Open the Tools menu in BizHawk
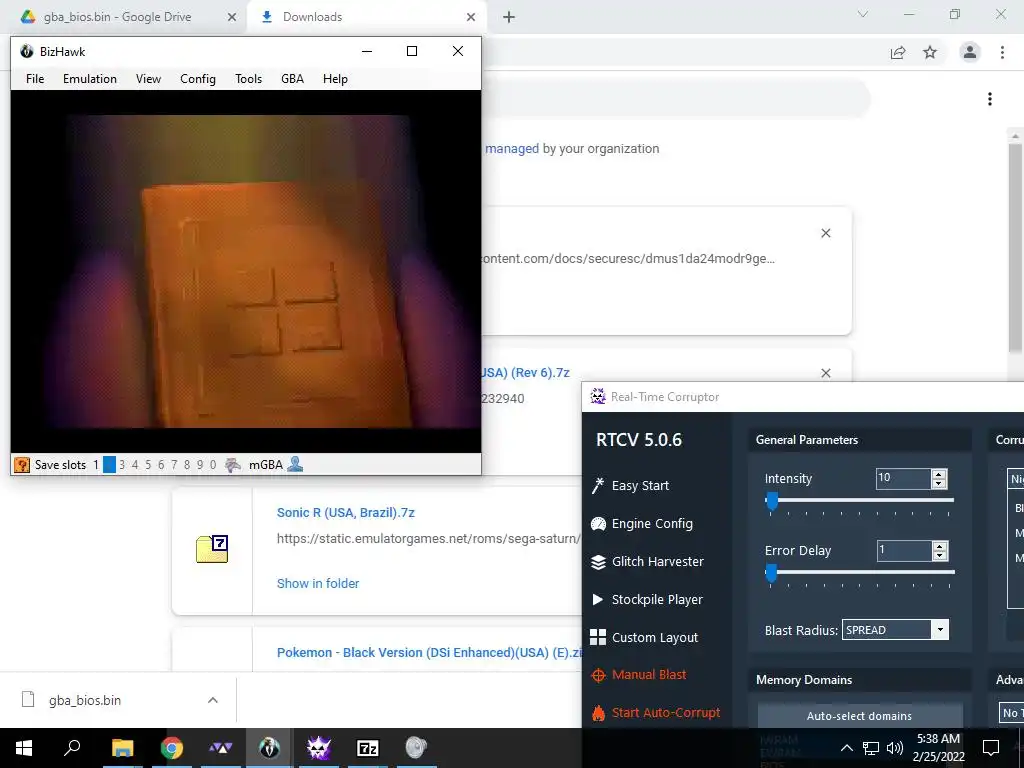Screen dimensions: 1024x768 coord(248,79)
